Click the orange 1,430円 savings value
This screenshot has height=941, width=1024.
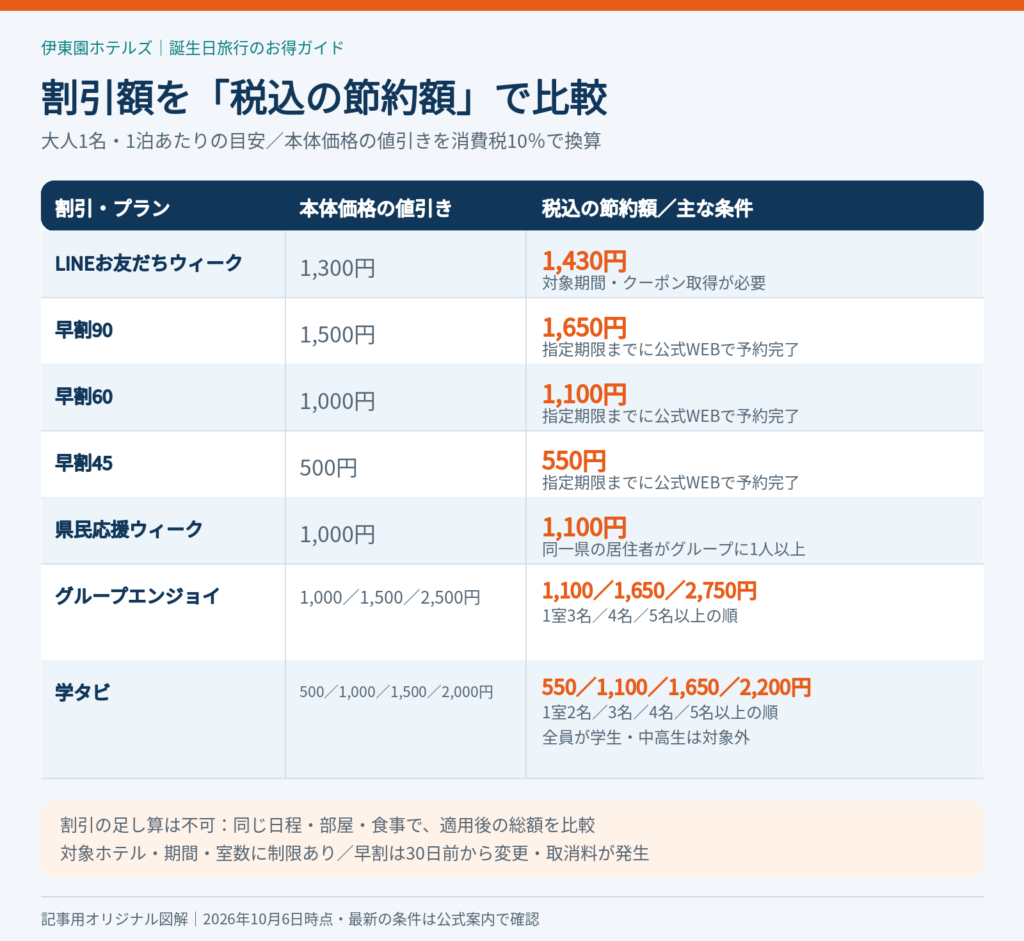coord(584,261)
